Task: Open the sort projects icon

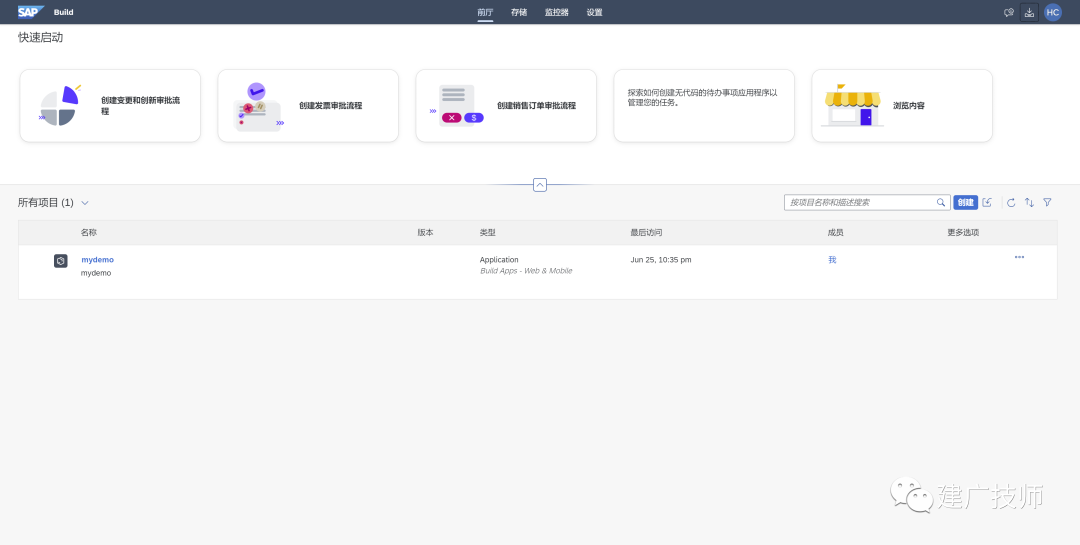Action: click(x=1029, y=203)
